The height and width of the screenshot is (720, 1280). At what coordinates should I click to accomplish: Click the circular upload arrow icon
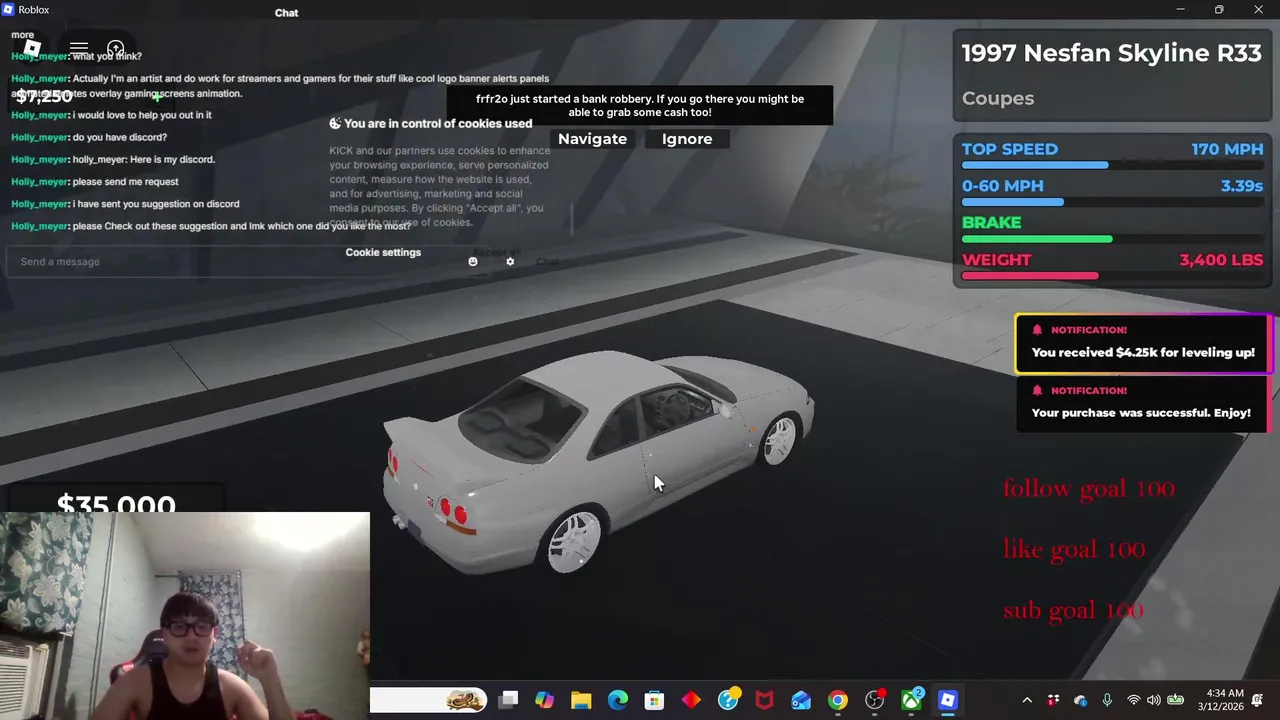(x=116, y=48)
